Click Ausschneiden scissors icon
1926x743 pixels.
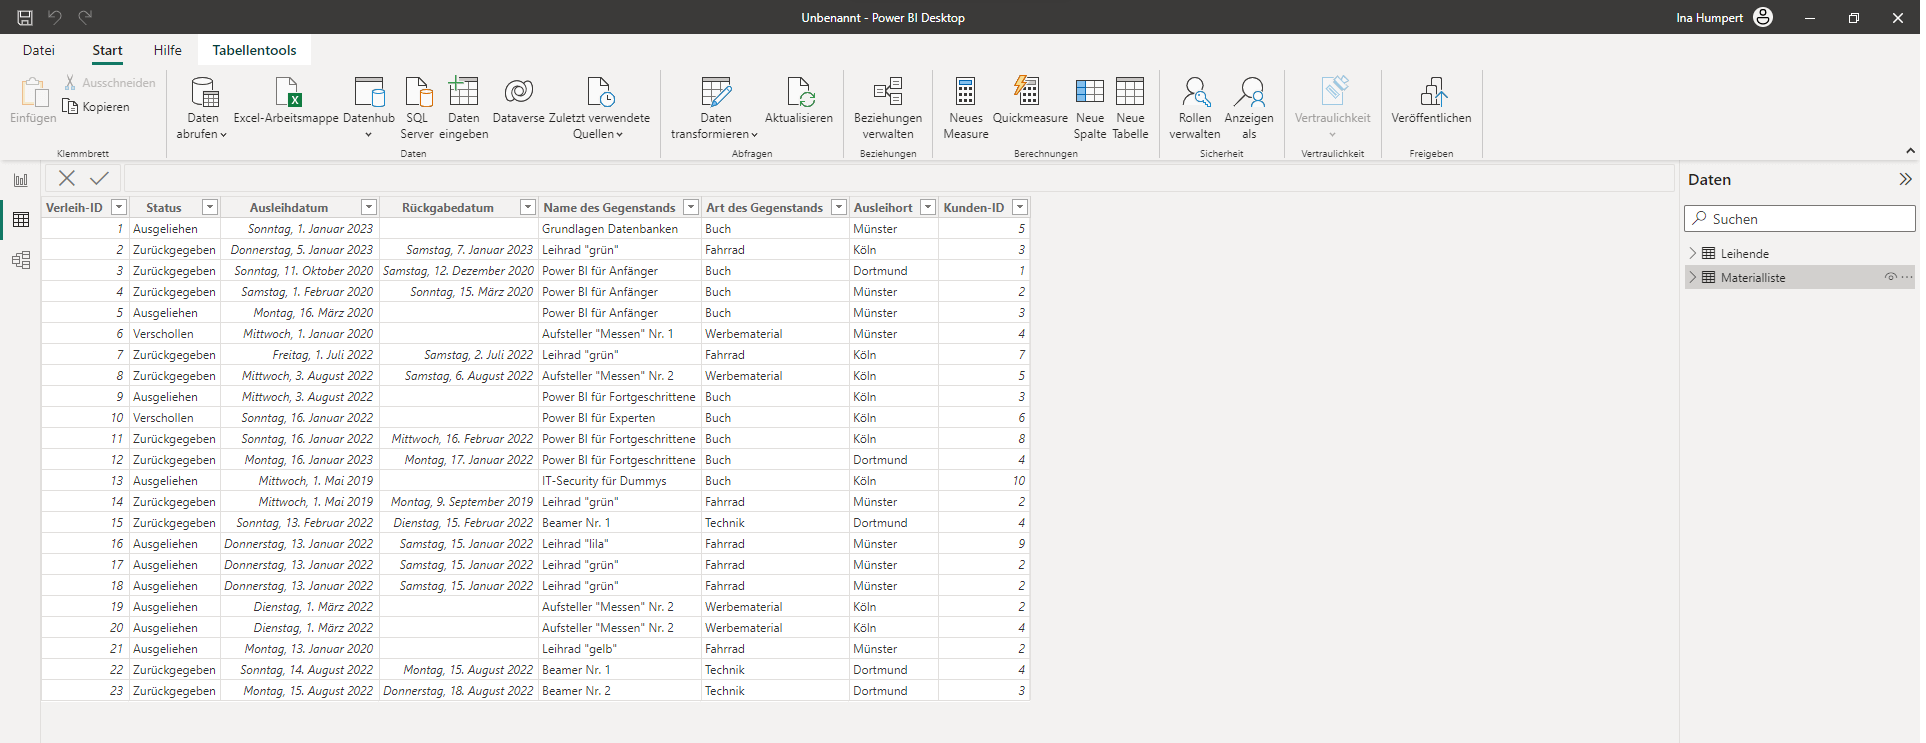[x=71, y=83]
